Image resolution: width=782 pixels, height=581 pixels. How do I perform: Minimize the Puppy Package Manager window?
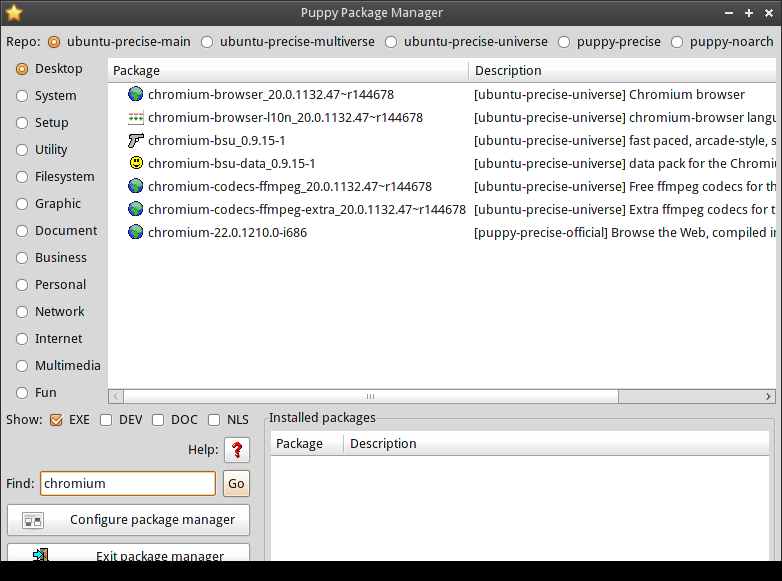729,13
